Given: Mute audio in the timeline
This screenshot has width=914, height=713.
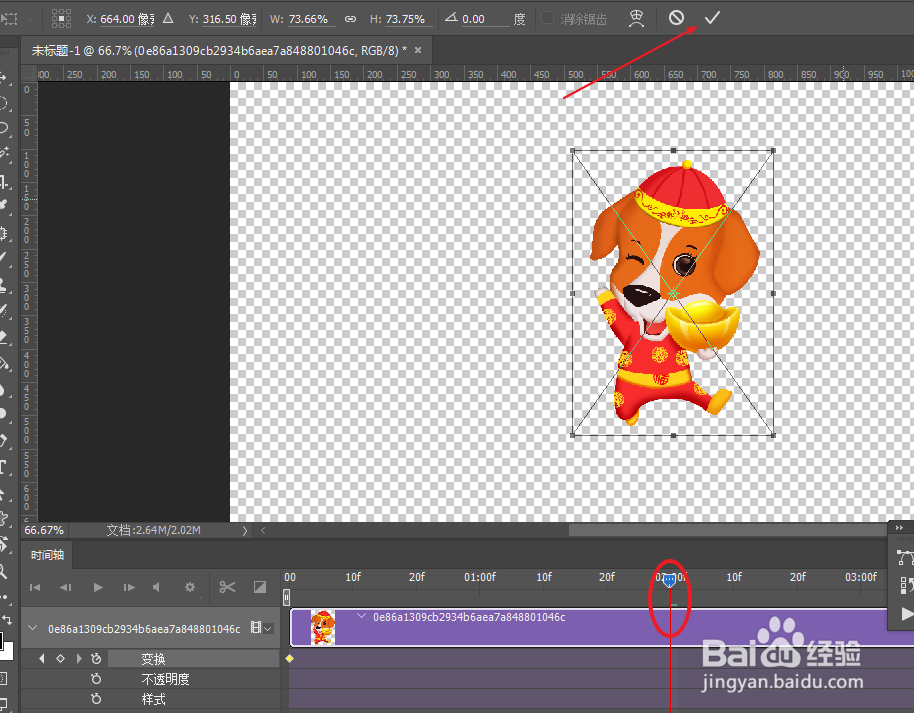Looking at the screenshot, I should 157,587.
